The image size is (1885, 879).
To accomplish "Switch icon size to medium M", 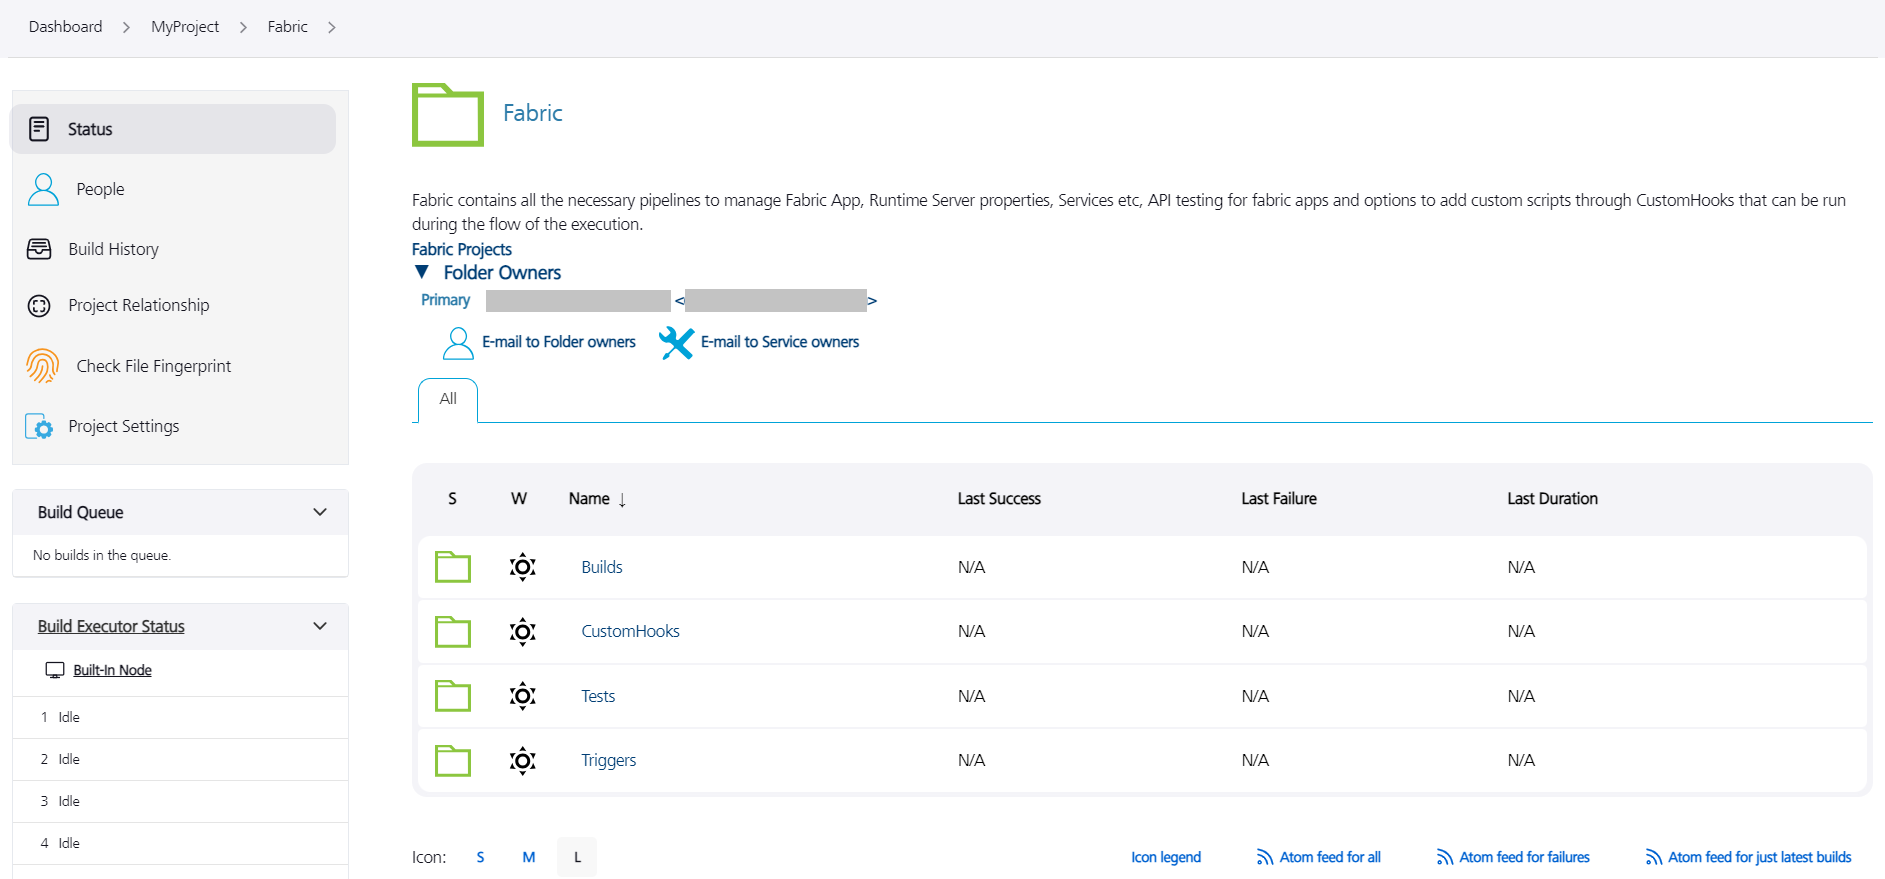I will tap(528, 857).
